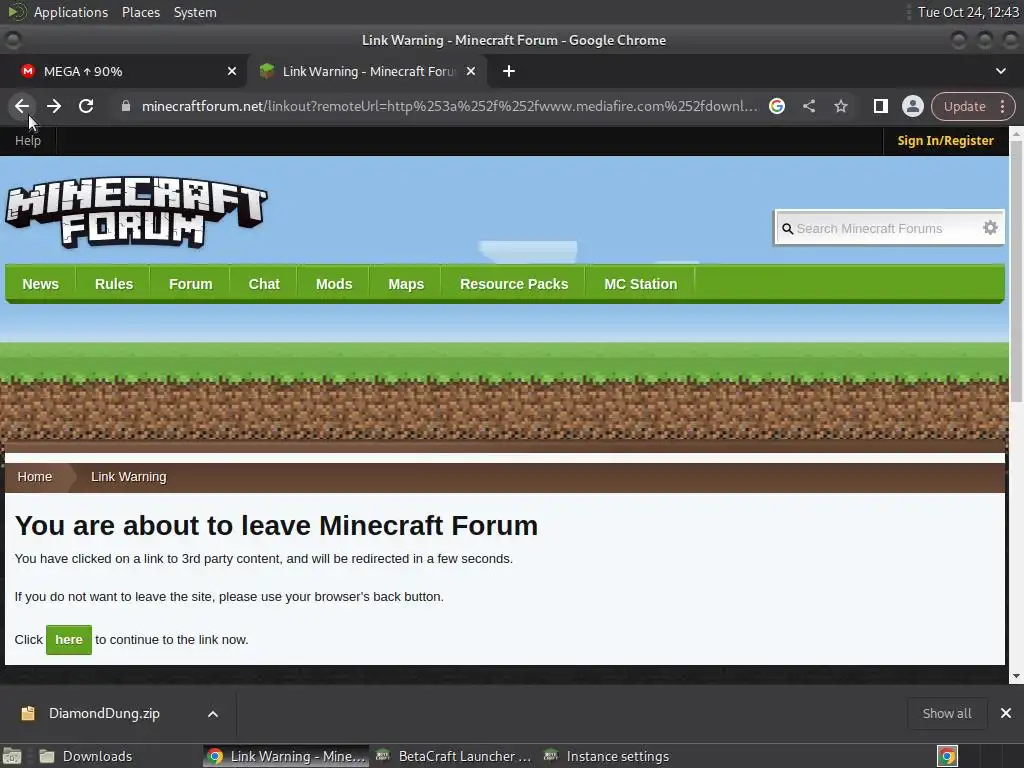The image size is (1024, 768).
Task: Open the Chat menu item
Action: click(x=264, y=284)
